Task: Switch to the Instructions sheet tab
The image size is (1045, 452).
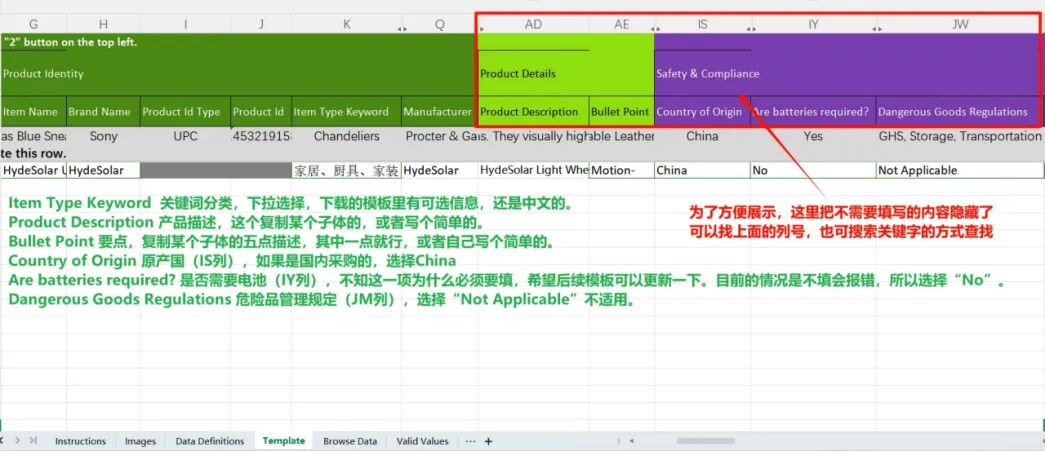Action: pyautogui.click(x=80, y=441)
